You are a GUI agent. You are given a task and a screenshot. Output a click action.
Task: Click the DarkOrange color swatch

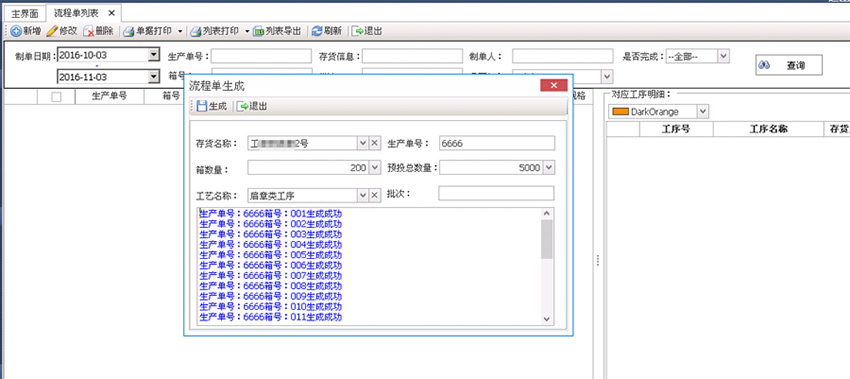pos(620,112)
